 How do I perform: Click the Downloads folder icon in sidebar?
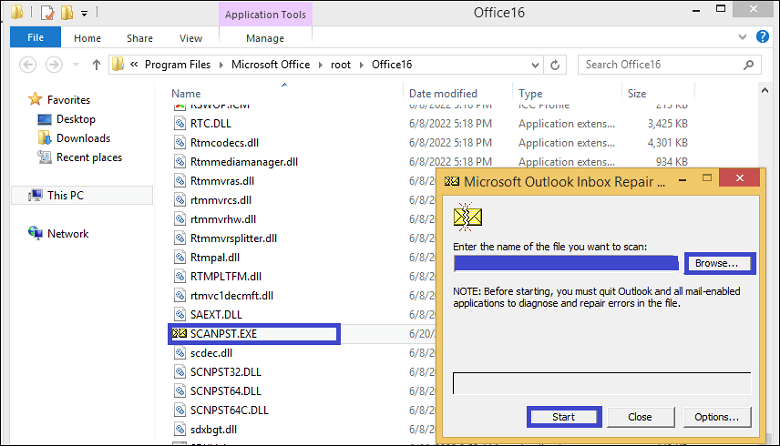click(44, 138)
